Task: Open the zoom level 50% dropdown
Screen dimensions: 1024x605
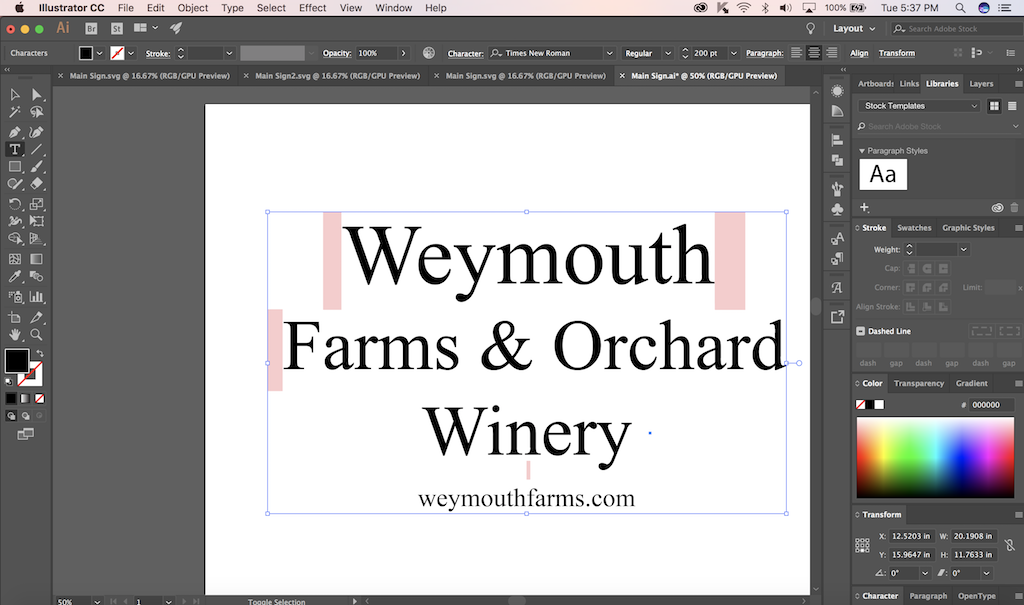Action: click(97, 601)
